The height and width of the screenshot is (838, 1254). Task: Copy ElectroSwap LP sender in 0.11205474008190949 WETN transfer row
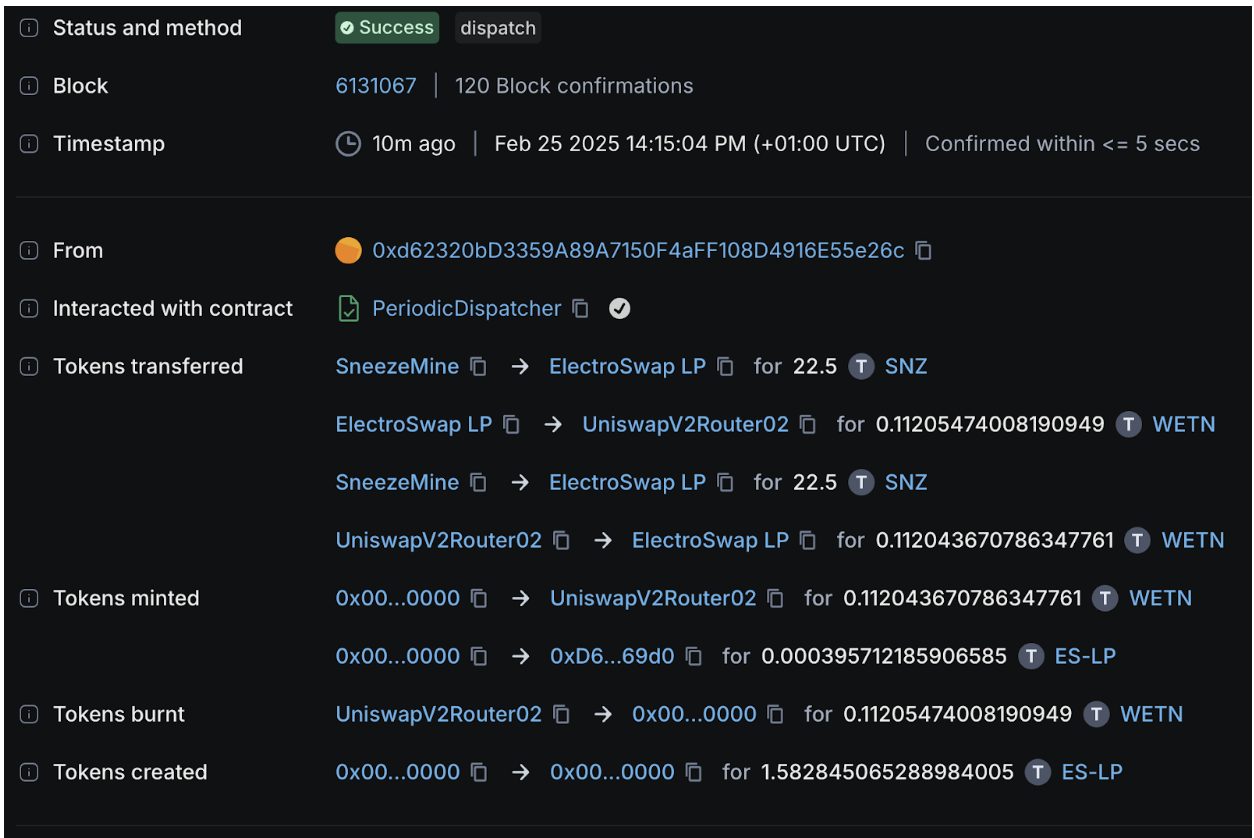[511, 424]
